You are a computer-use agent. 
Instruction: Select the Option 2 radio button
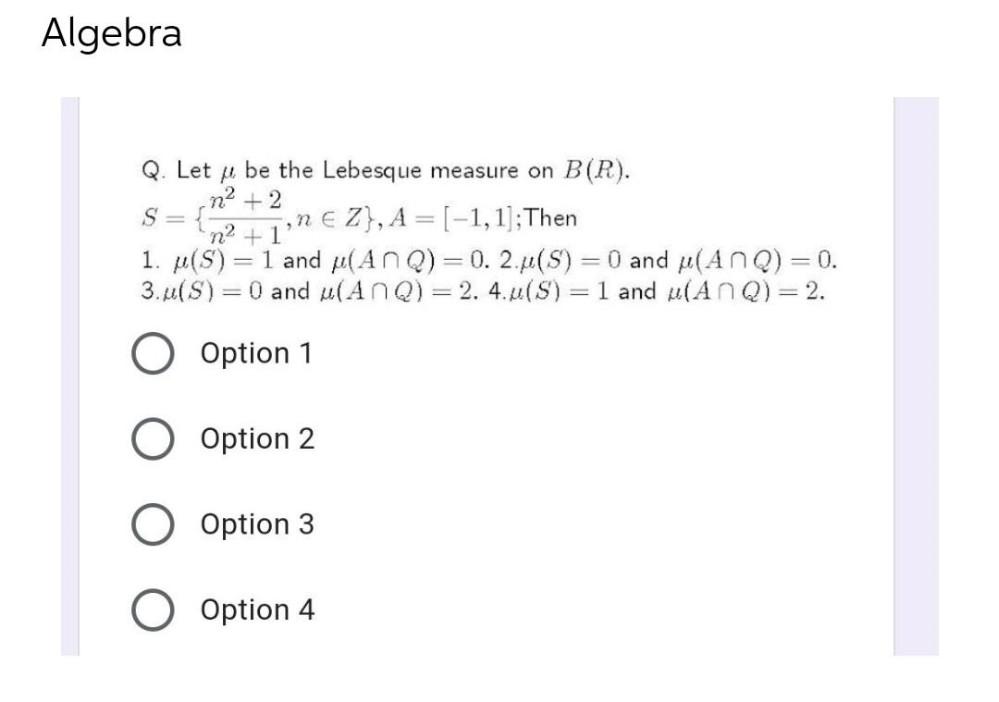click(155, 438)
